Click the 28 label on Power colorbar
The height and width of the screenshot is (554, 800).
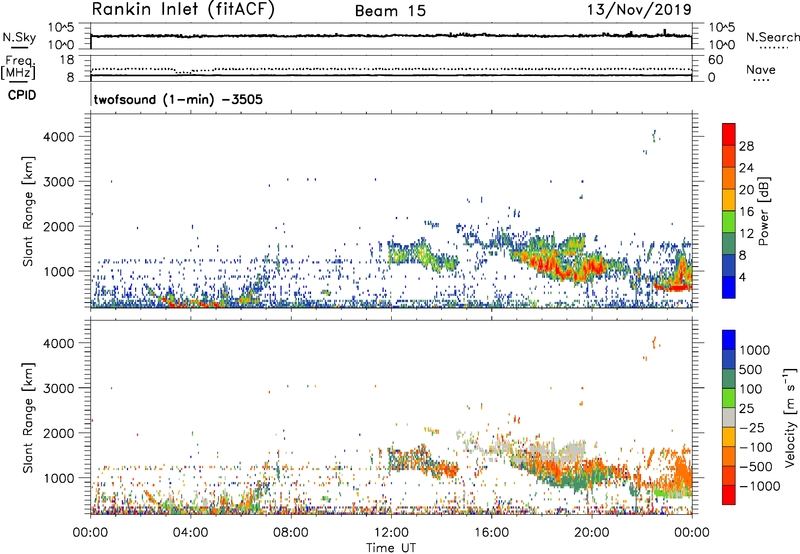746,146
